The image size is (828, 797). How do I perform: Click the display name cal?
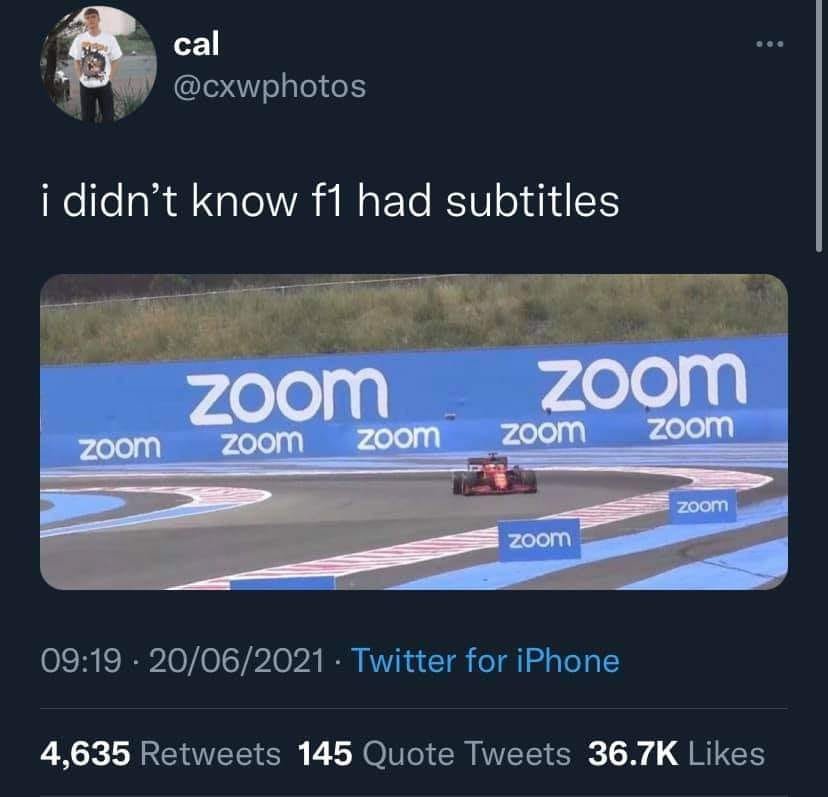(196, 44)
